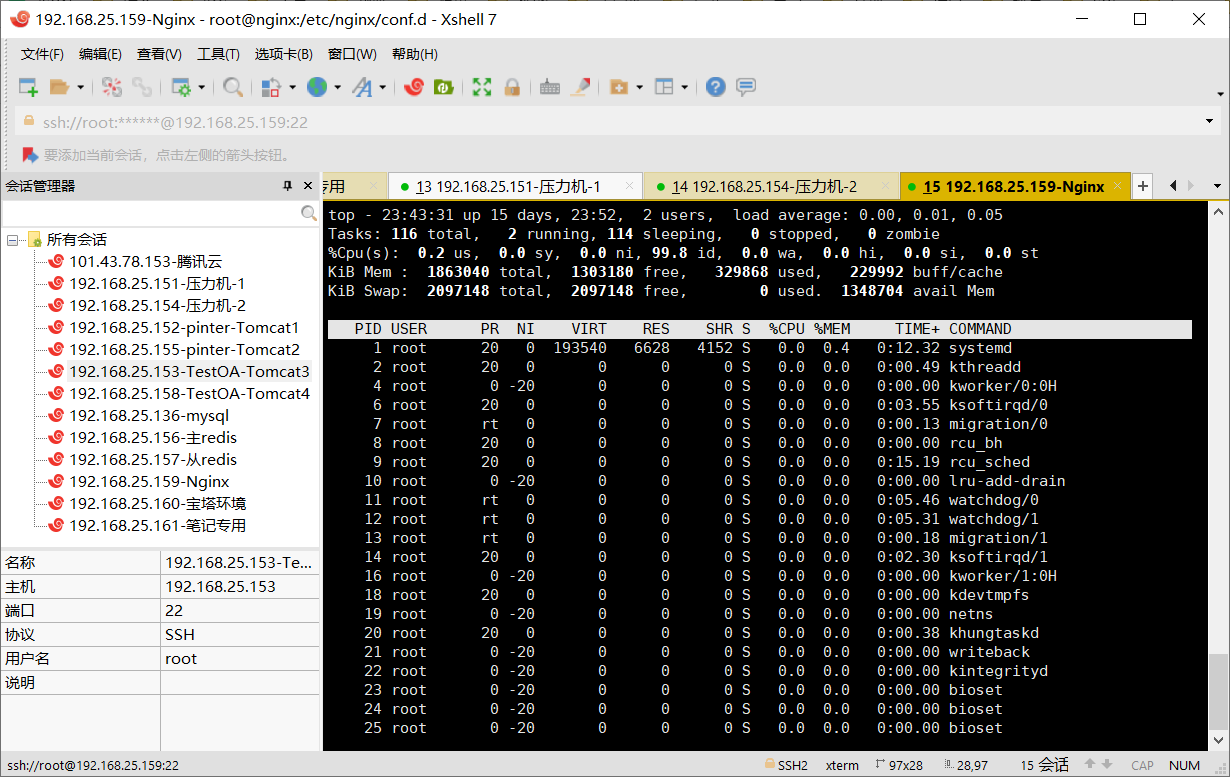
Task: Close the 192.168.25.159-Nginx tab
Action: 1116,186
